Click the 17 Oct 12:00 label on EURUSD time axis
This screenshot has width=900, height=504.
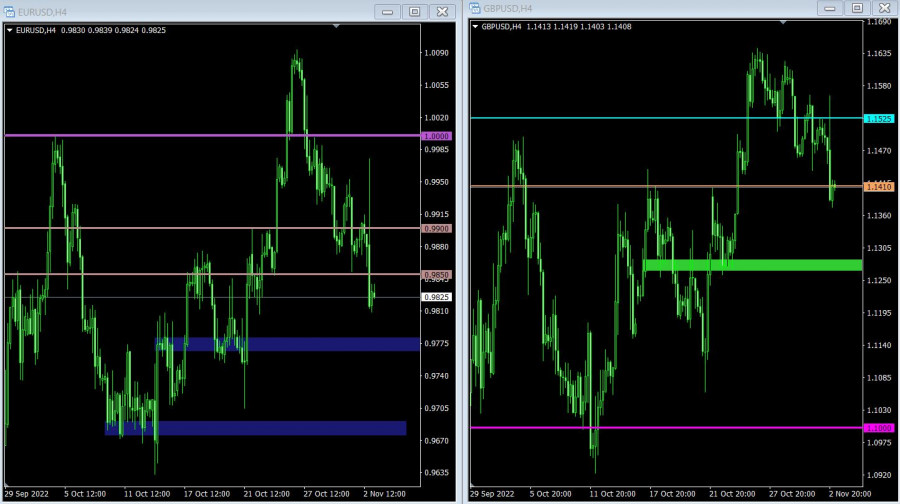pyautogui.click(x=207, y=494)
